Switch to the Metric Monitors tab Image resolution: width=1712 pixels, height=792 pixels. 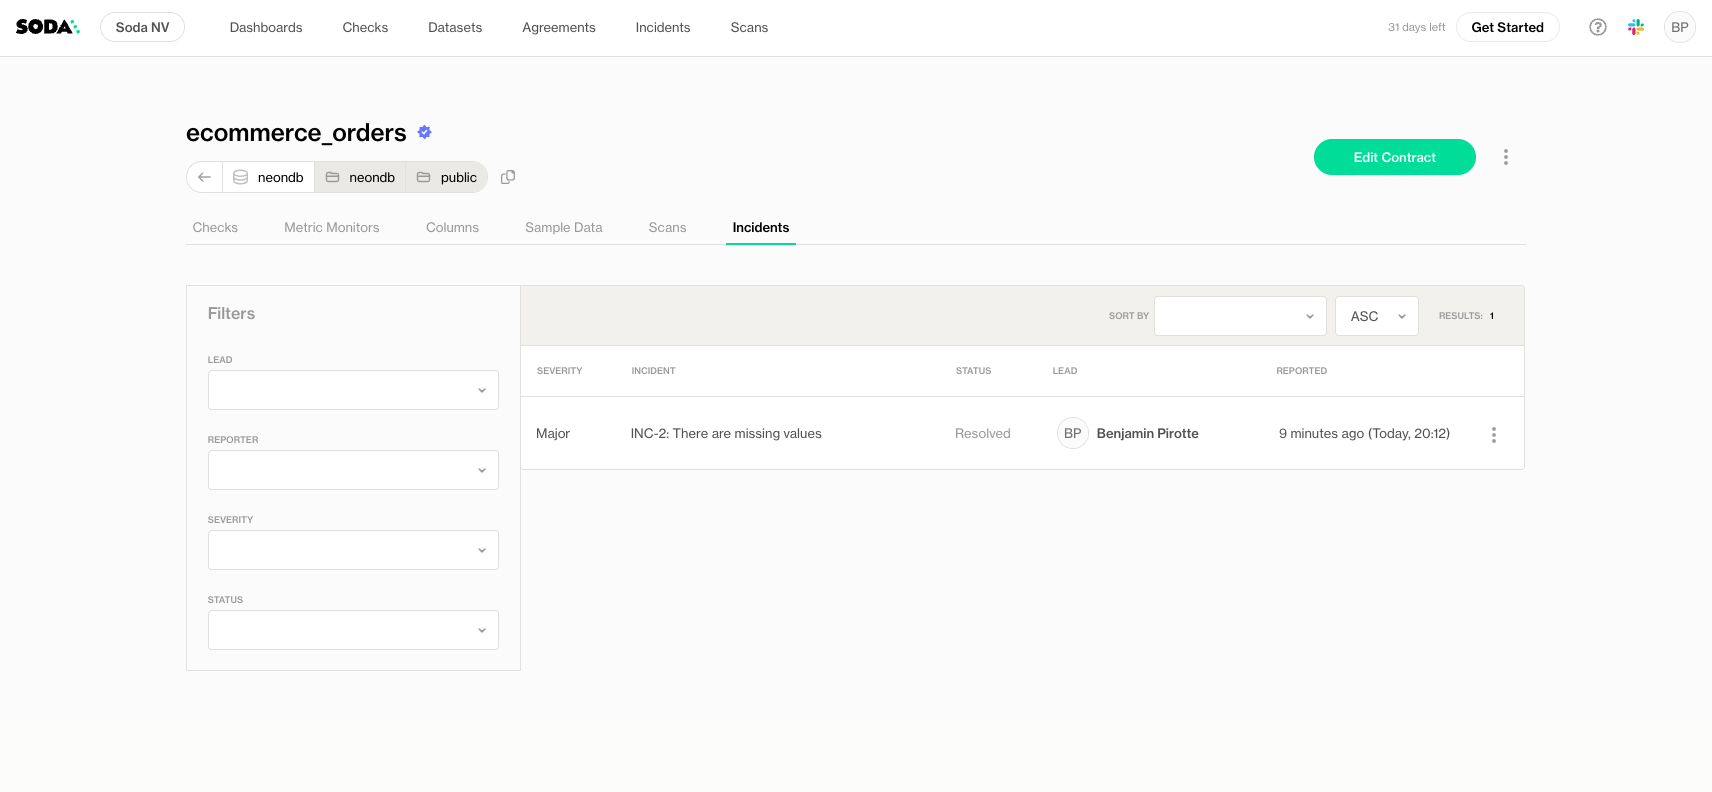[x=331, y=227]
